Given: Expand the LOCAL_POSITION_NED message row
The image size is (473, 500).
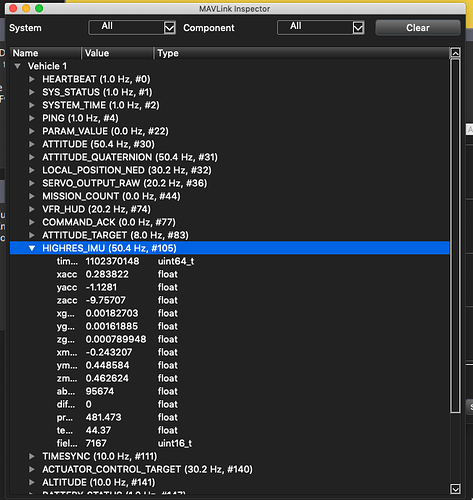Looking at the screenshot, I should (32, 170).
